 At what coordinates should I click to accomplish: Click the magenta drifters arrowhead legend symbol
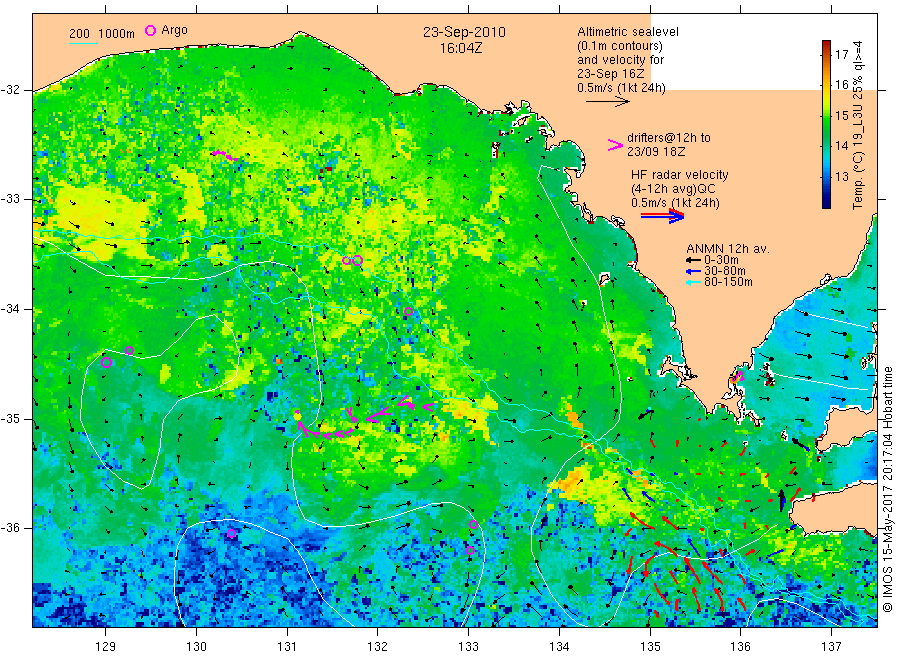coord(615,145)
